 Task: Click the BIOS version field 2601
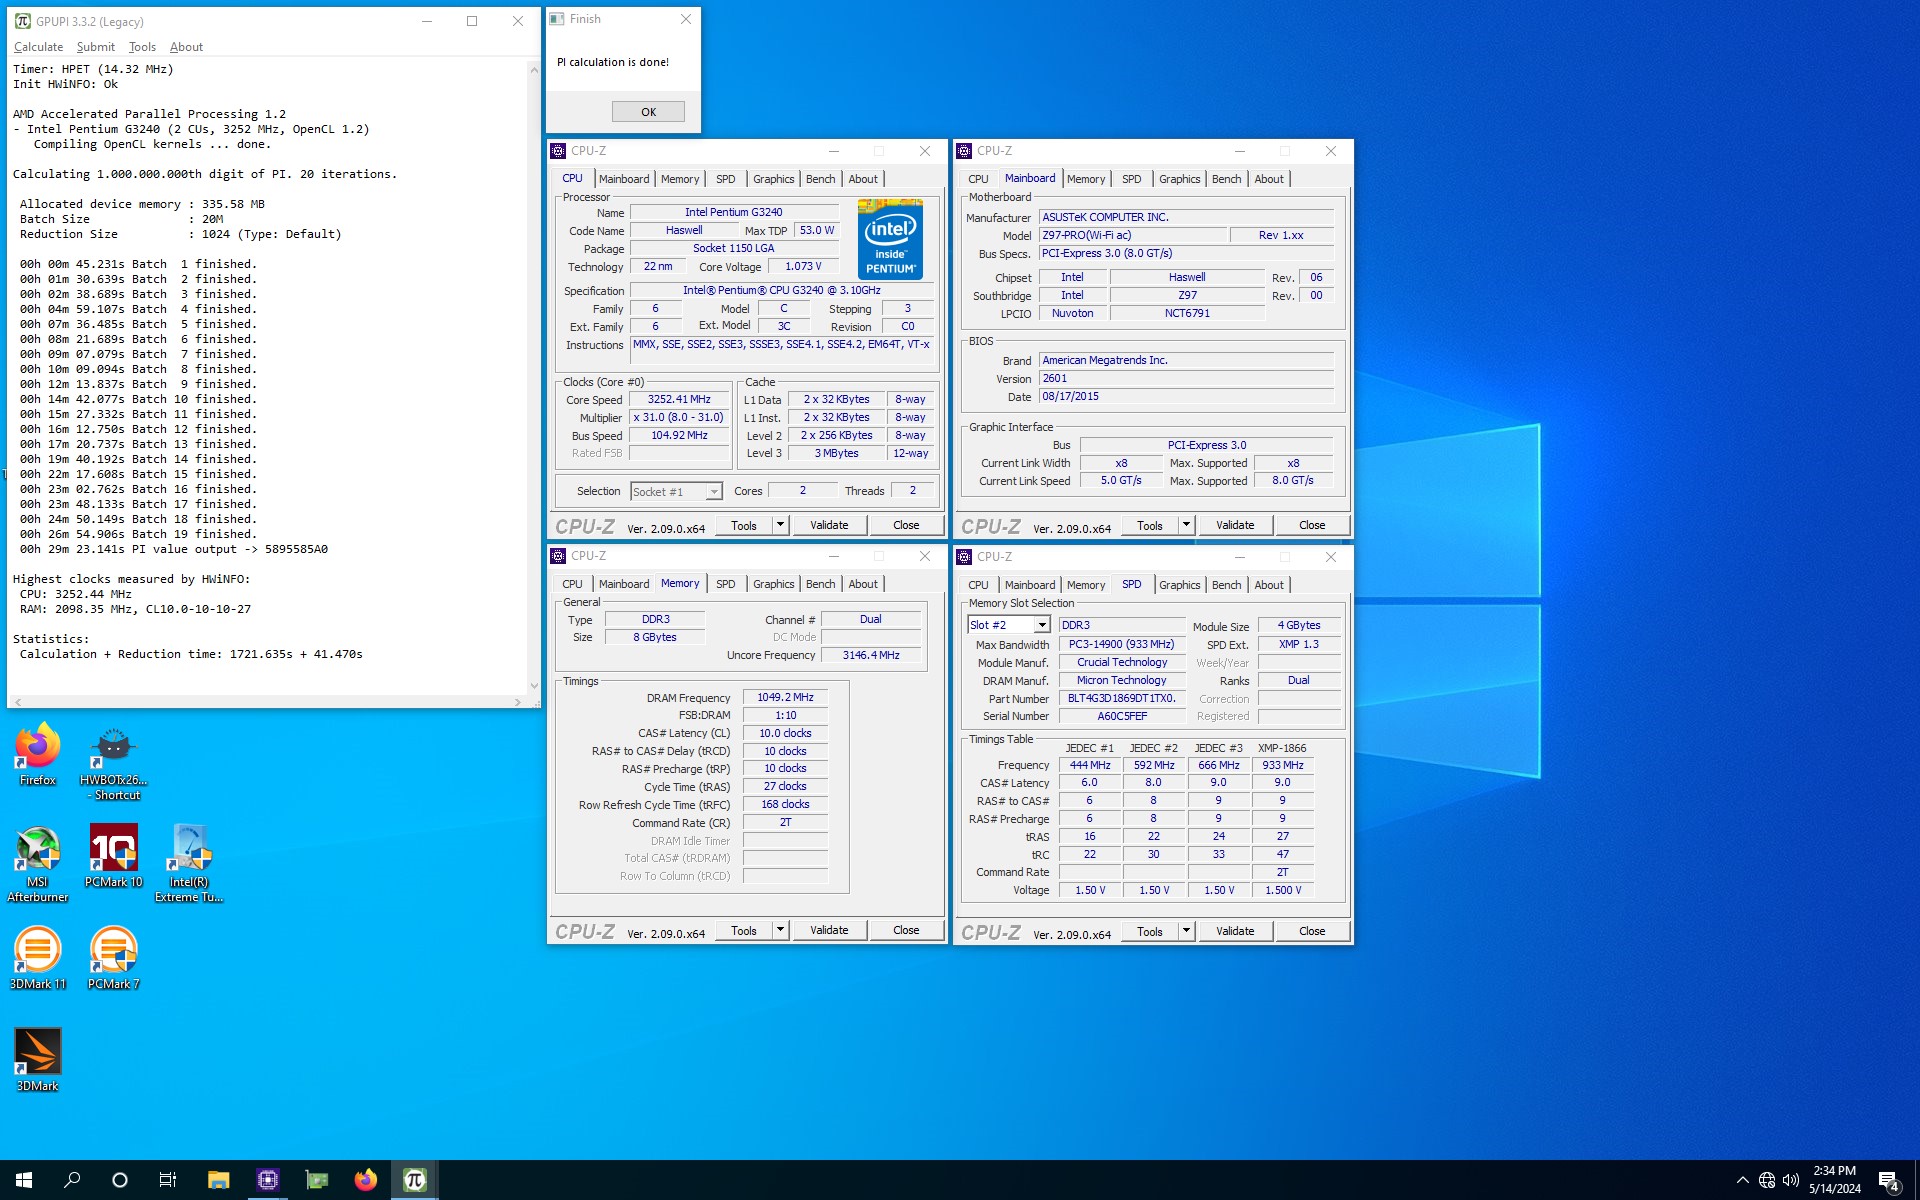(x=1186, y=378)
